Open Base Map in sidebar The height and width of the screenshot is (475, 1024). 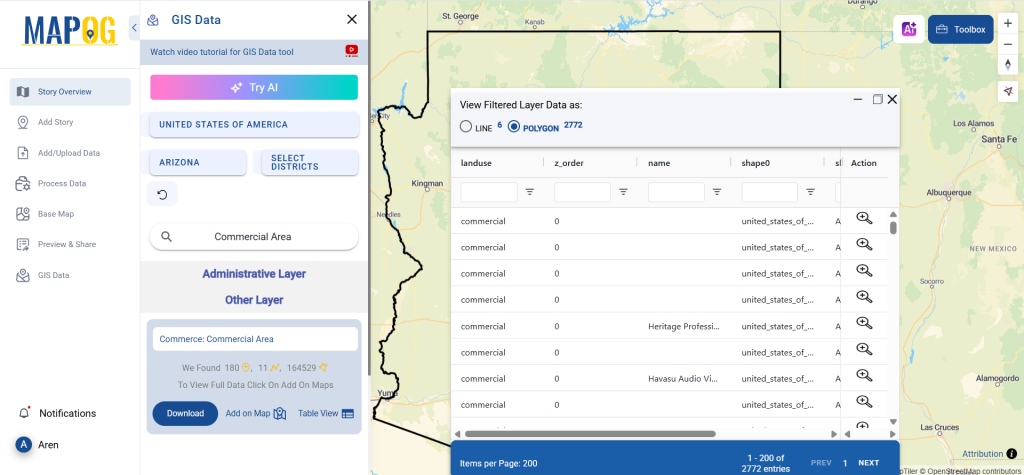(56, 214)
